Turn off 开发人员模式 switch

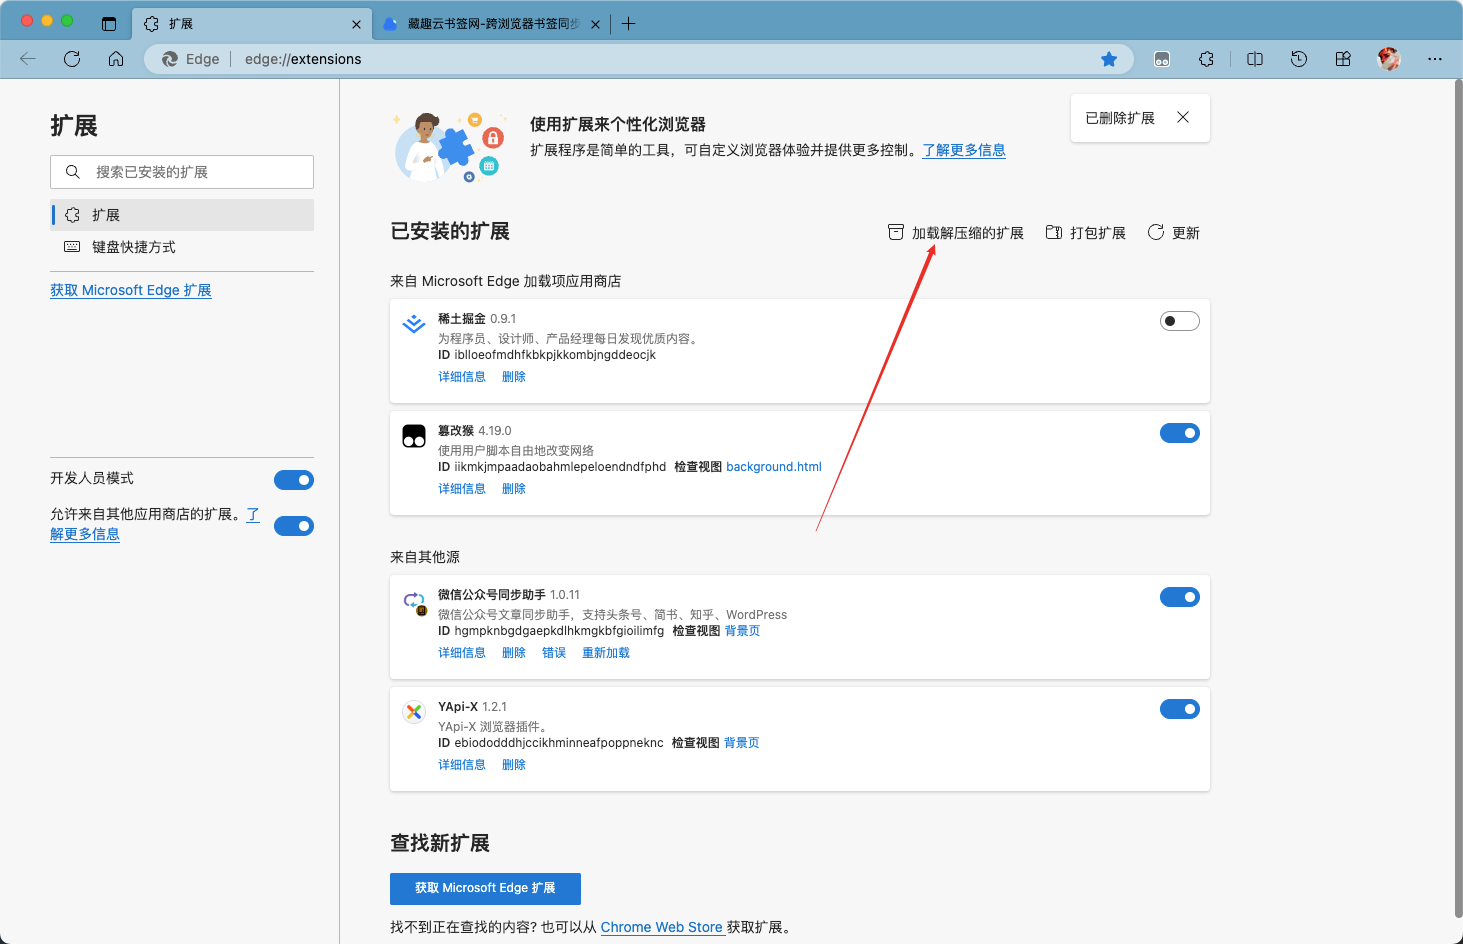pos(293,480)
